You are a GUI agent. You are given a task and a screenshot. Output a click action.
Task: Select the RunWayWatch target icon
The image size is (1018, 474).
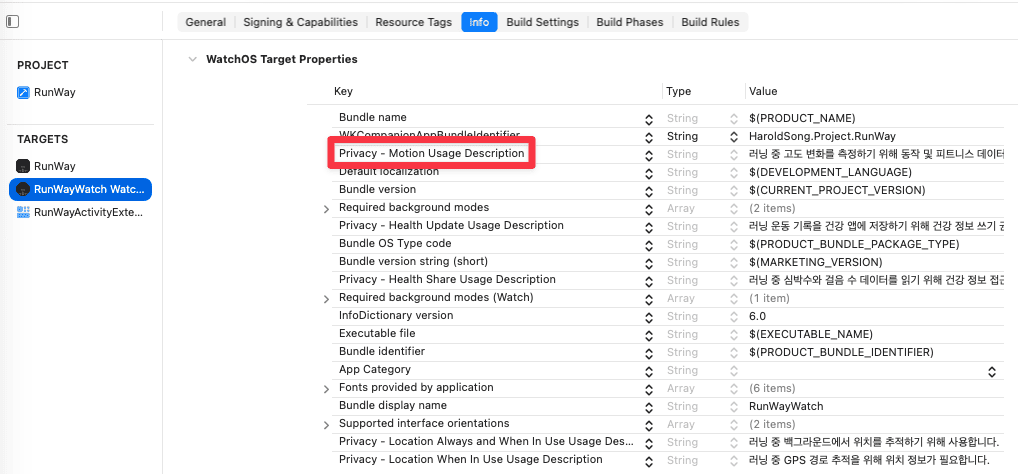(23, 189)
